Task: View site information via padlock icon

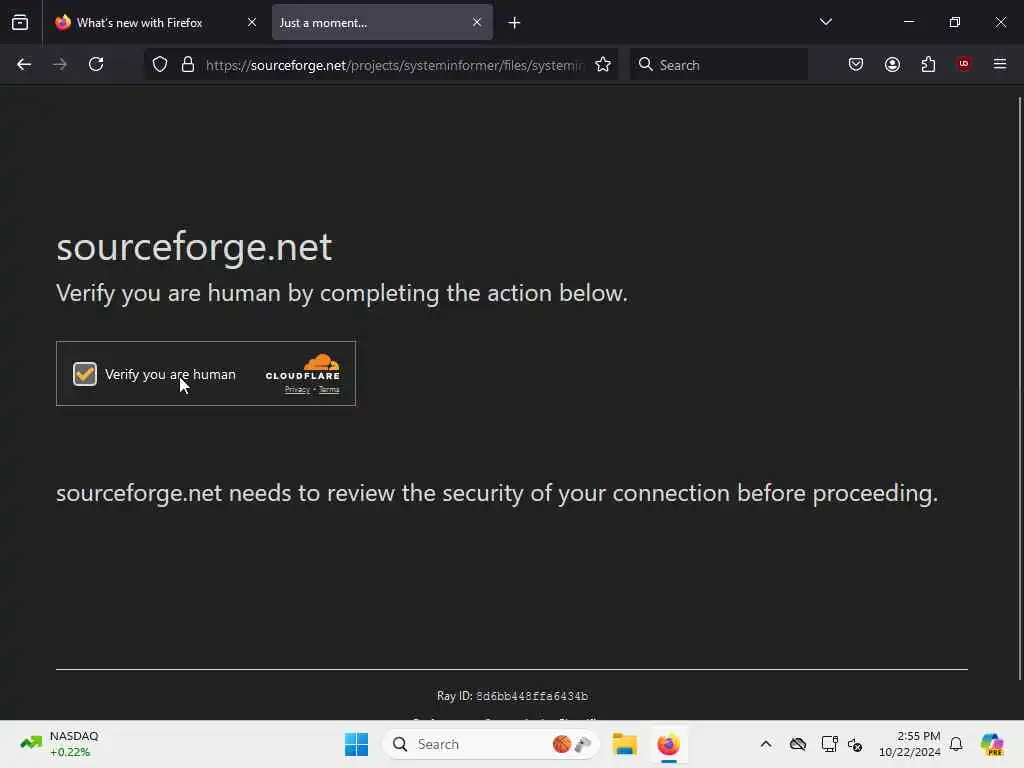Action: pos(187,64)
